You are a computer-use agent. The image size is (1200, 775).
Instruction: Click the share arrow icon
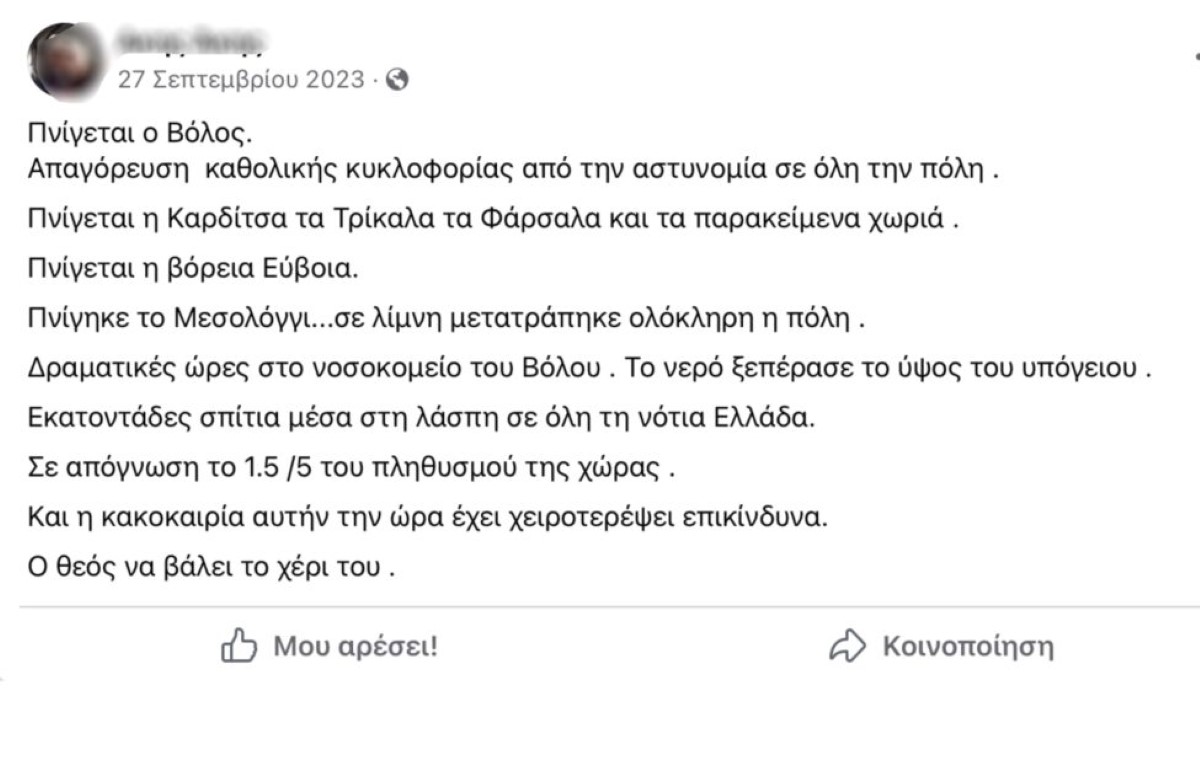[x=846, y=646]
